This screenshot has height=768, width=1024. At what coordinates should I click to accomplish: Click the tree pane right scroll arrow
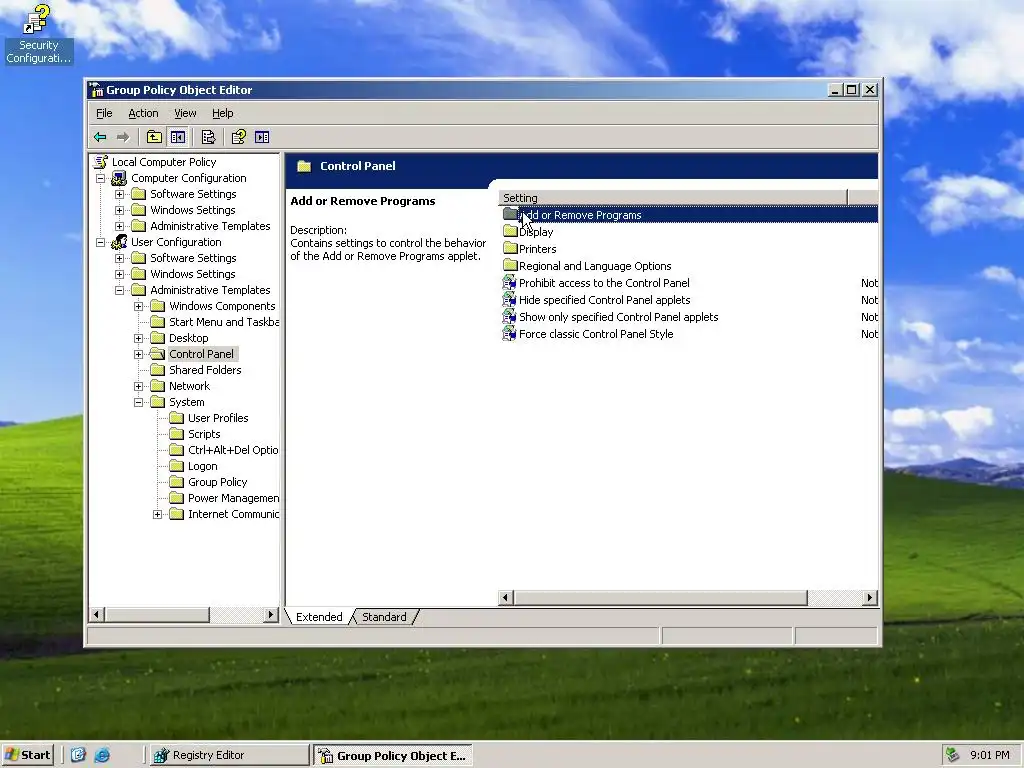(x=271, y=615)
